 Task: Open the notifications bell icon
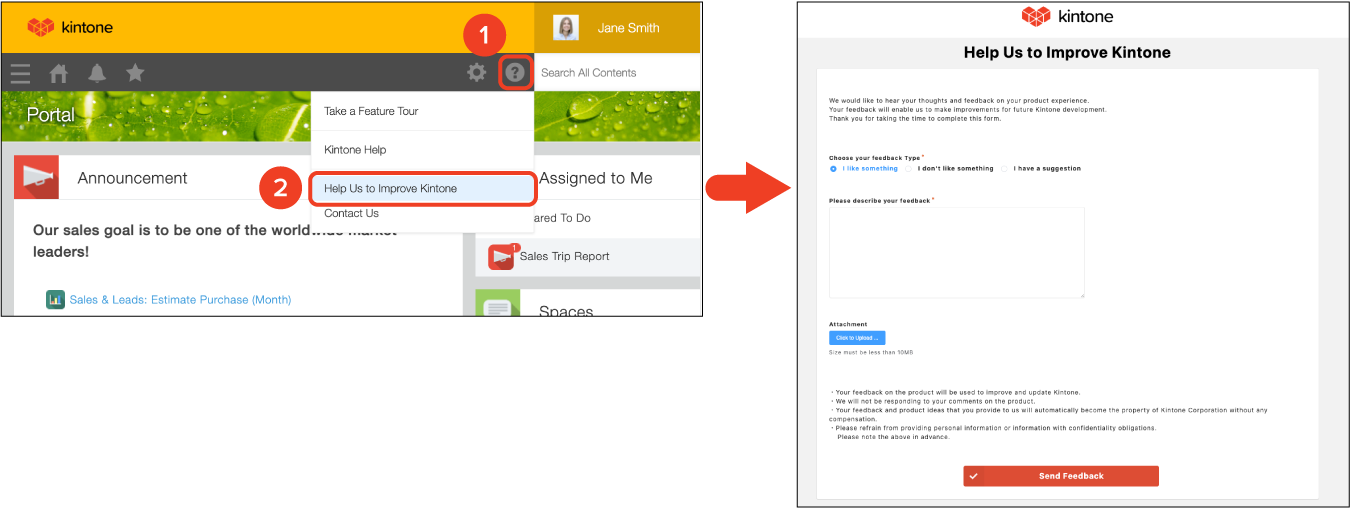coord(97,73)
